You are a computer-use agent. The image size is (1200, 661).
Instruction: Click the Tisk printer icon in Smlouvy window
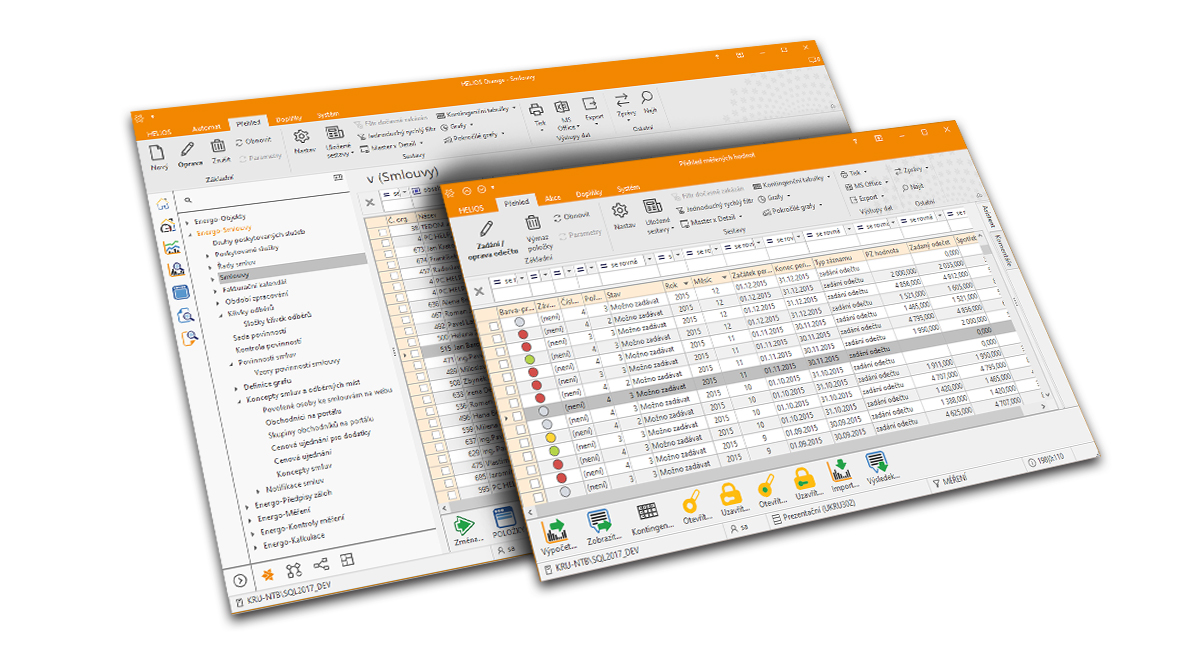click(536, 108)
